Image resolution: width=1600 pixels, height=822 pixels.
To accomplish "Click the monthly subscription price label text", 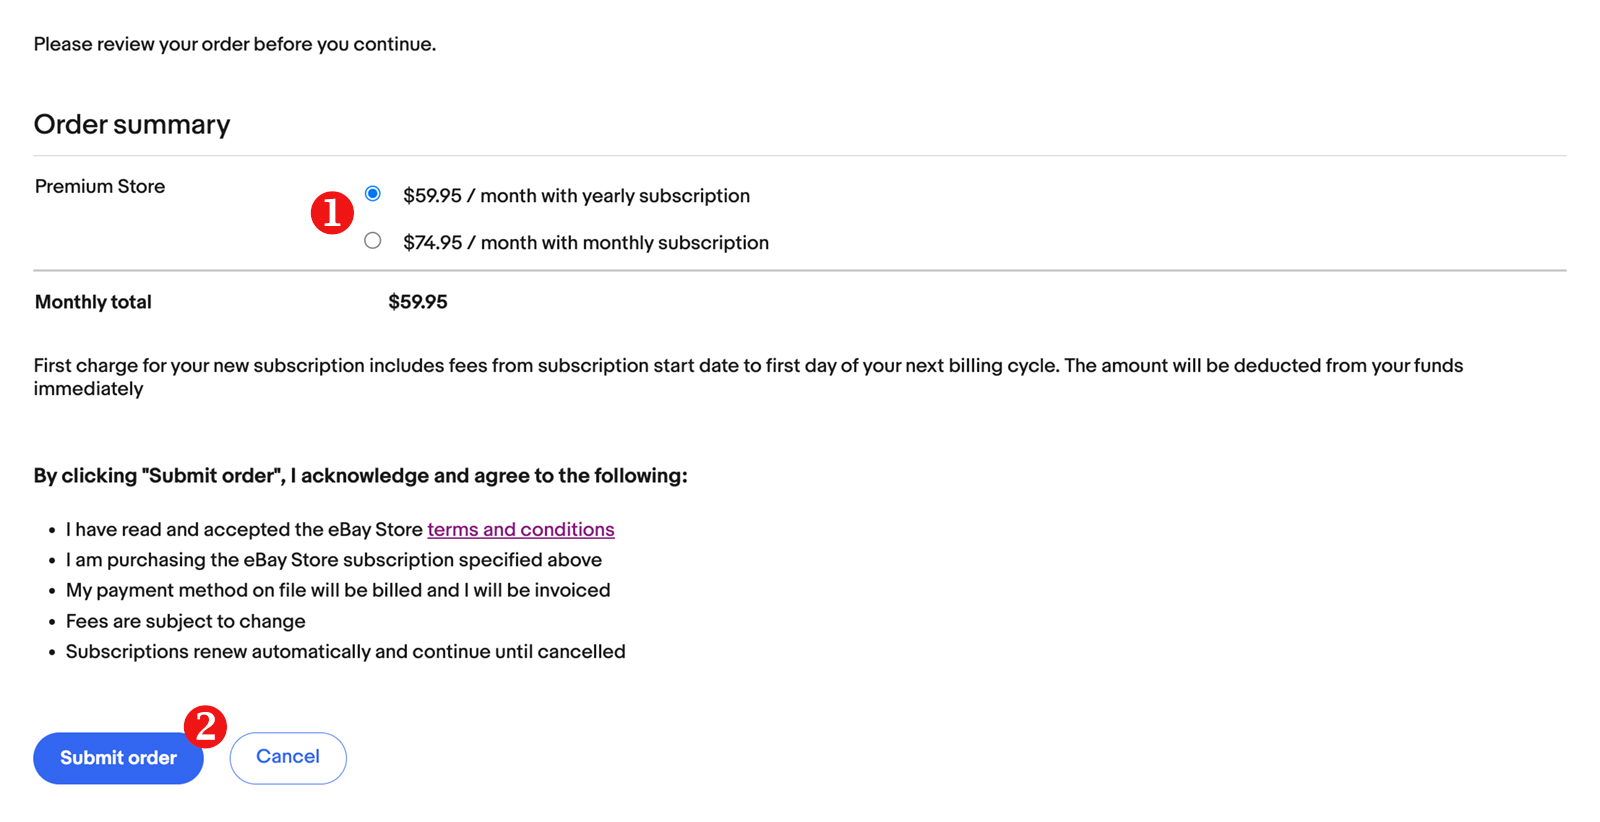I will pyautogui.click(x=585, y=243).
